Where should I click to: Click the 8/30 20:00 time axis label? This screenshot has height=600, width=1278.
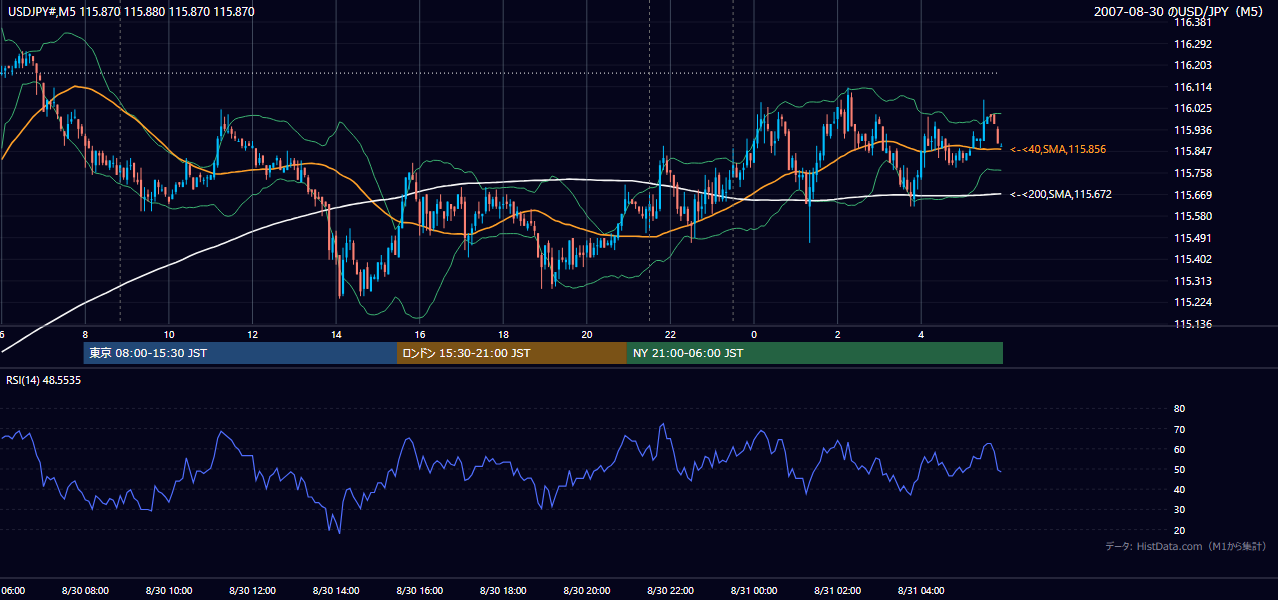tap(586, 591)
